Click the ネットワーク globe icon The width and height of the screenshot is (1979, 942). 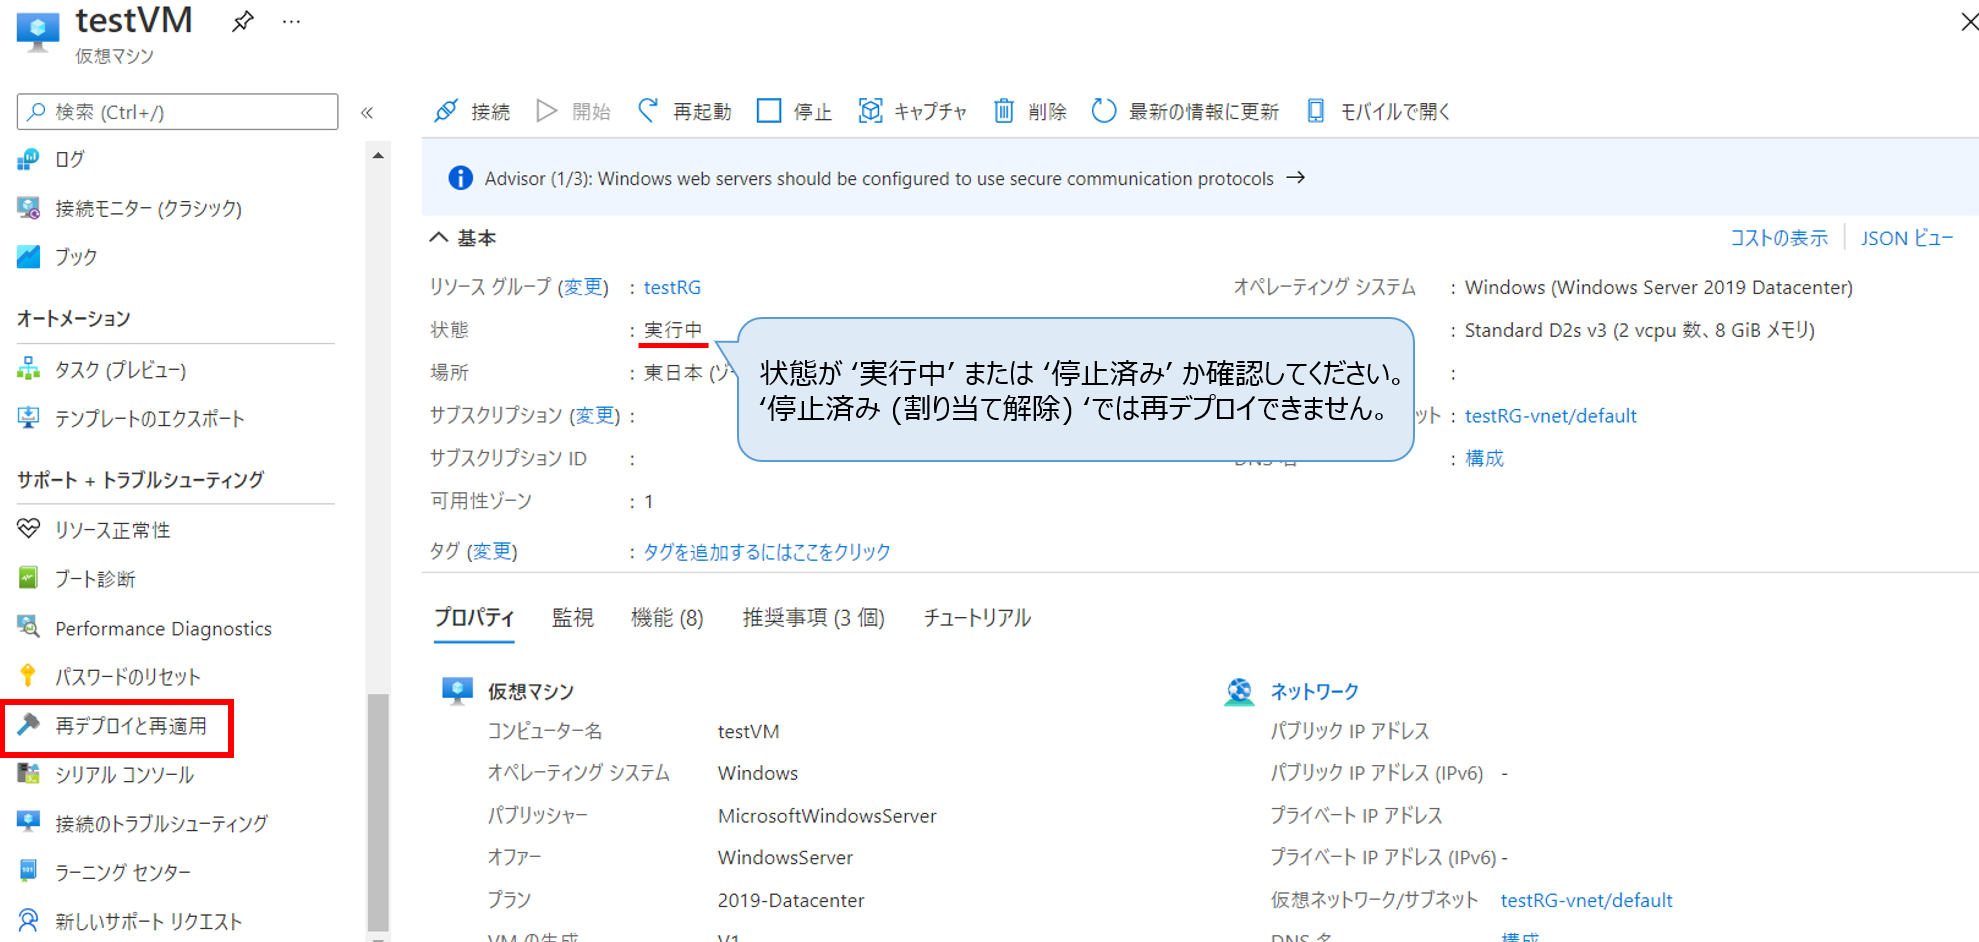click(x=1239, y=691)
